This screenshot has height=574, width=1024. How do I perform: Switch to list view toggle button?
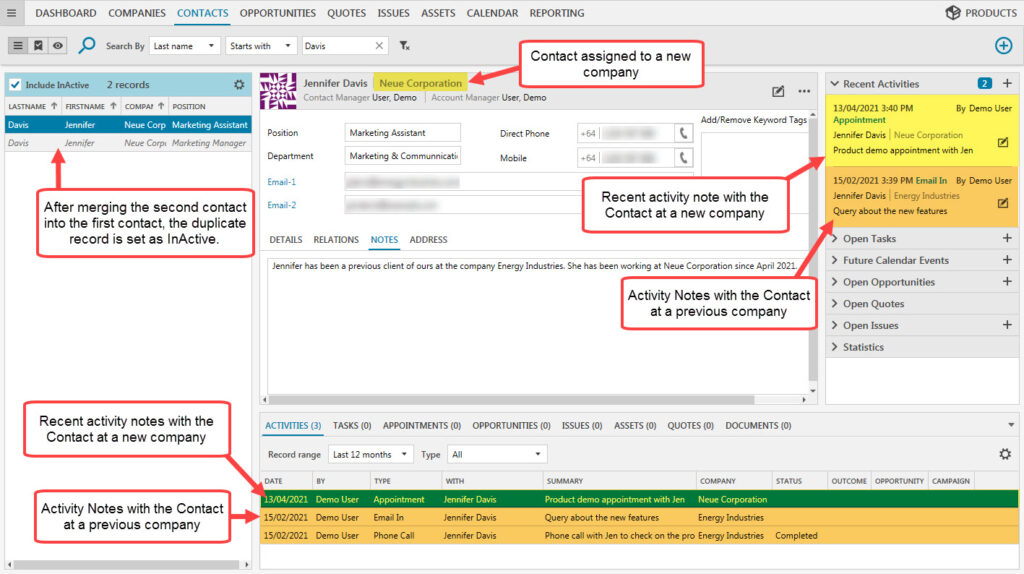coord(18,46)
